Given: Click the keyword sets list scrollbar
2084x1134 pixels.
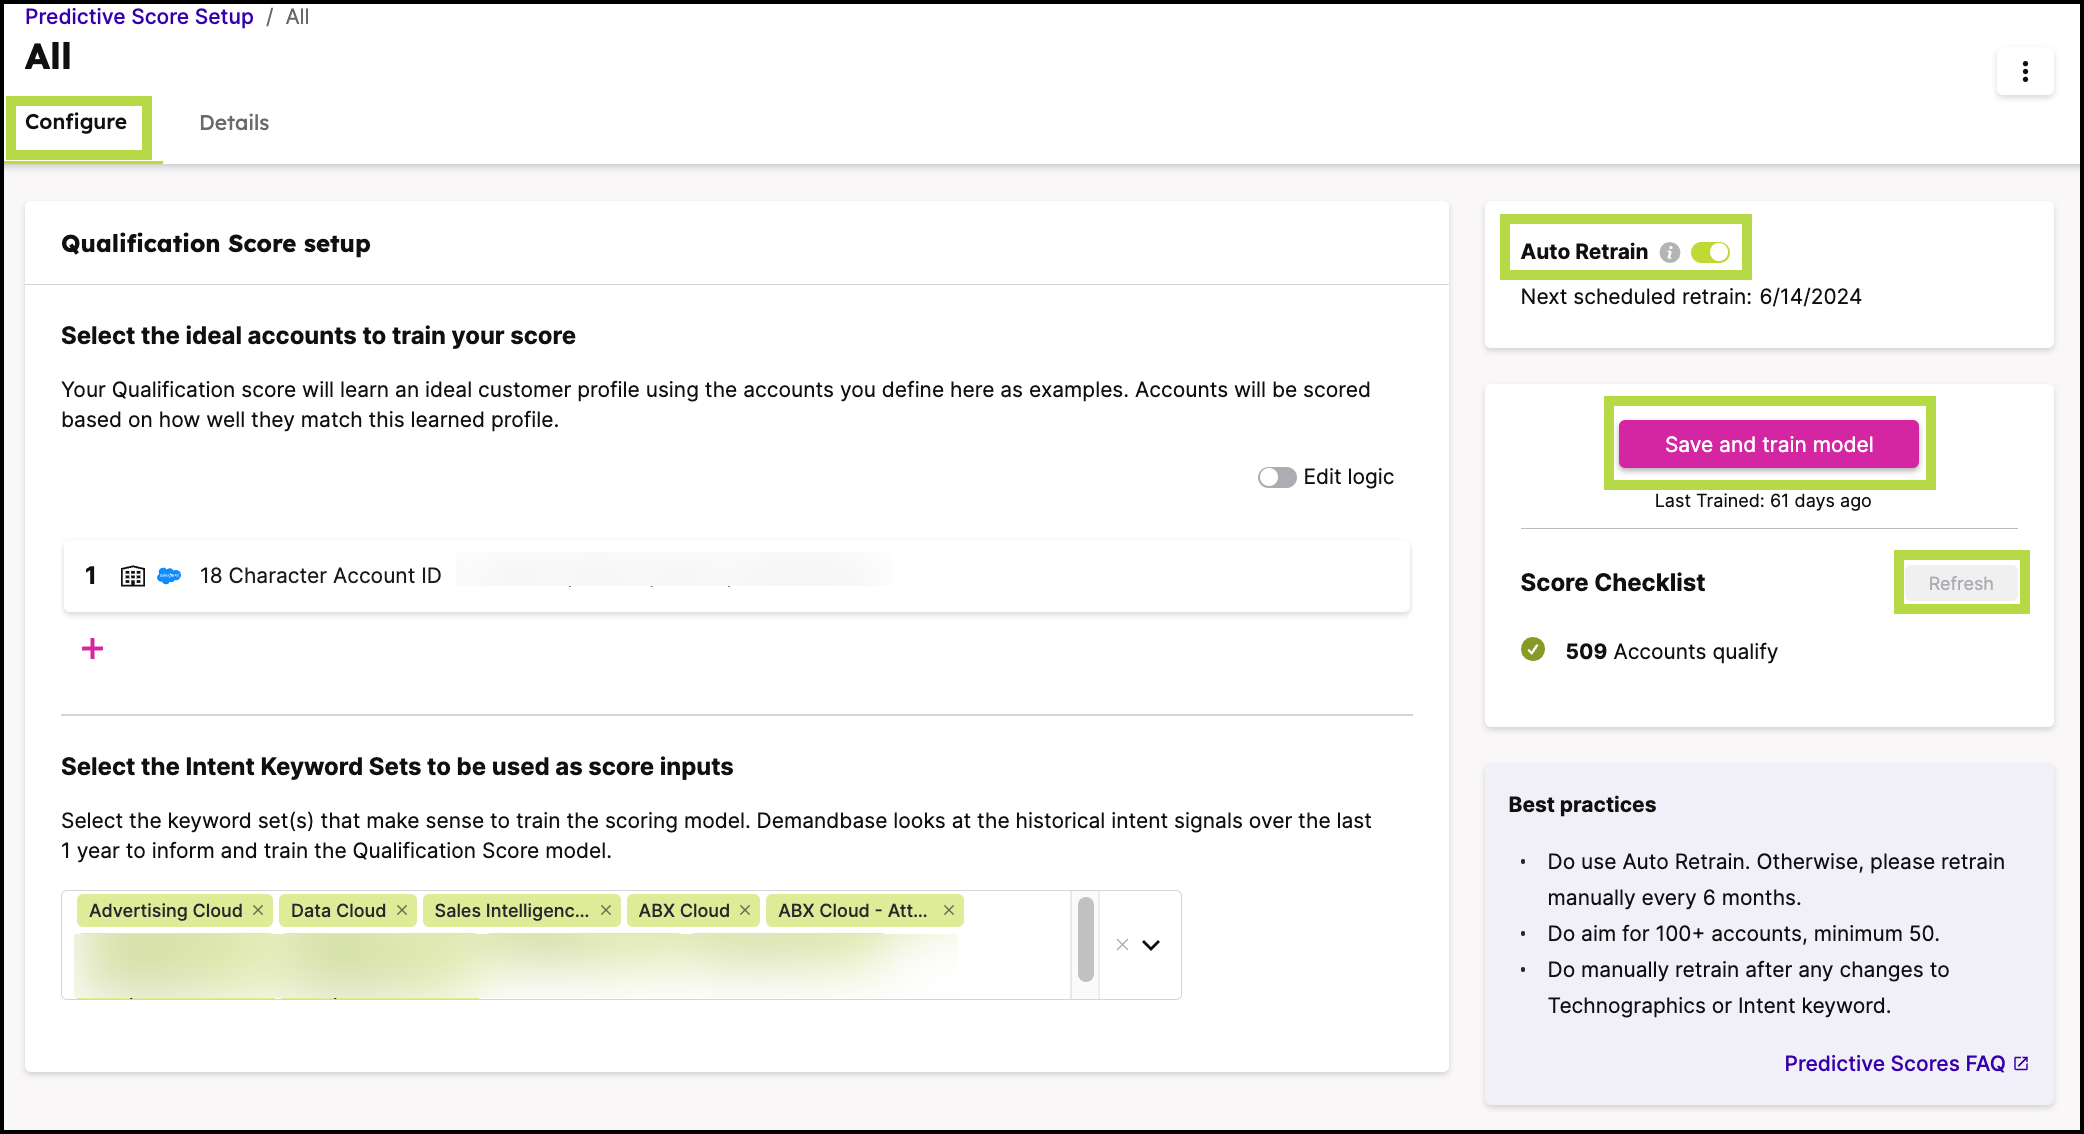Looking at the screenshot, I should pos(1085,939).
